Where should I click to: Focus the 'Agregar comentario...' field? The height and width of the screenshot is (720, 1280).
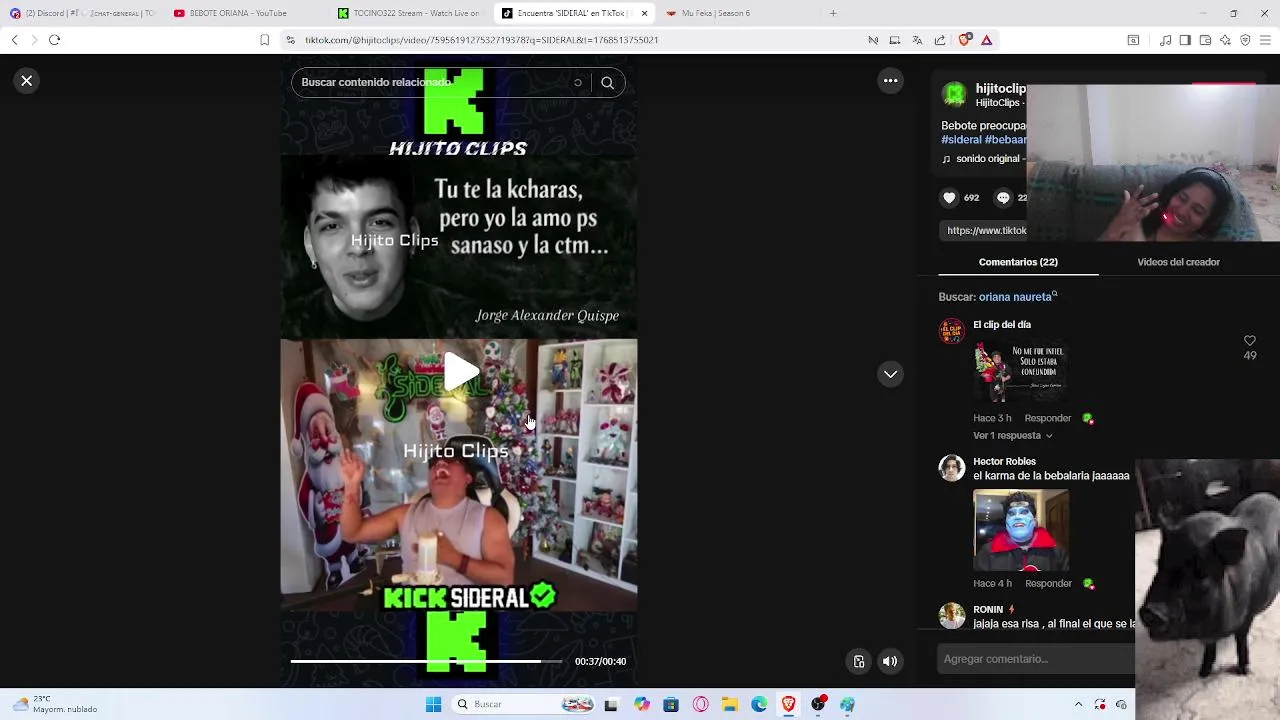pos(1037,659)
